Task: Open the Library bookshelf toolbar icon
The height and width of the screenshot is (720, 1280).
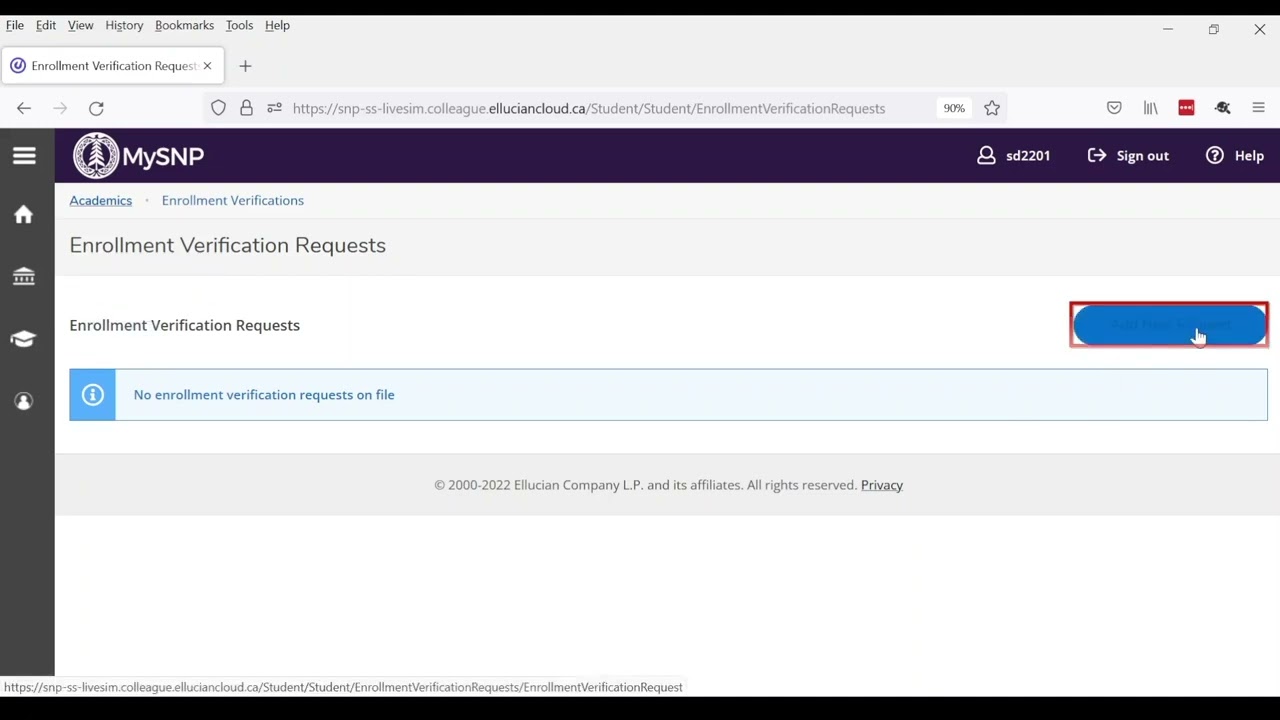Action: tap(1150, 108)
